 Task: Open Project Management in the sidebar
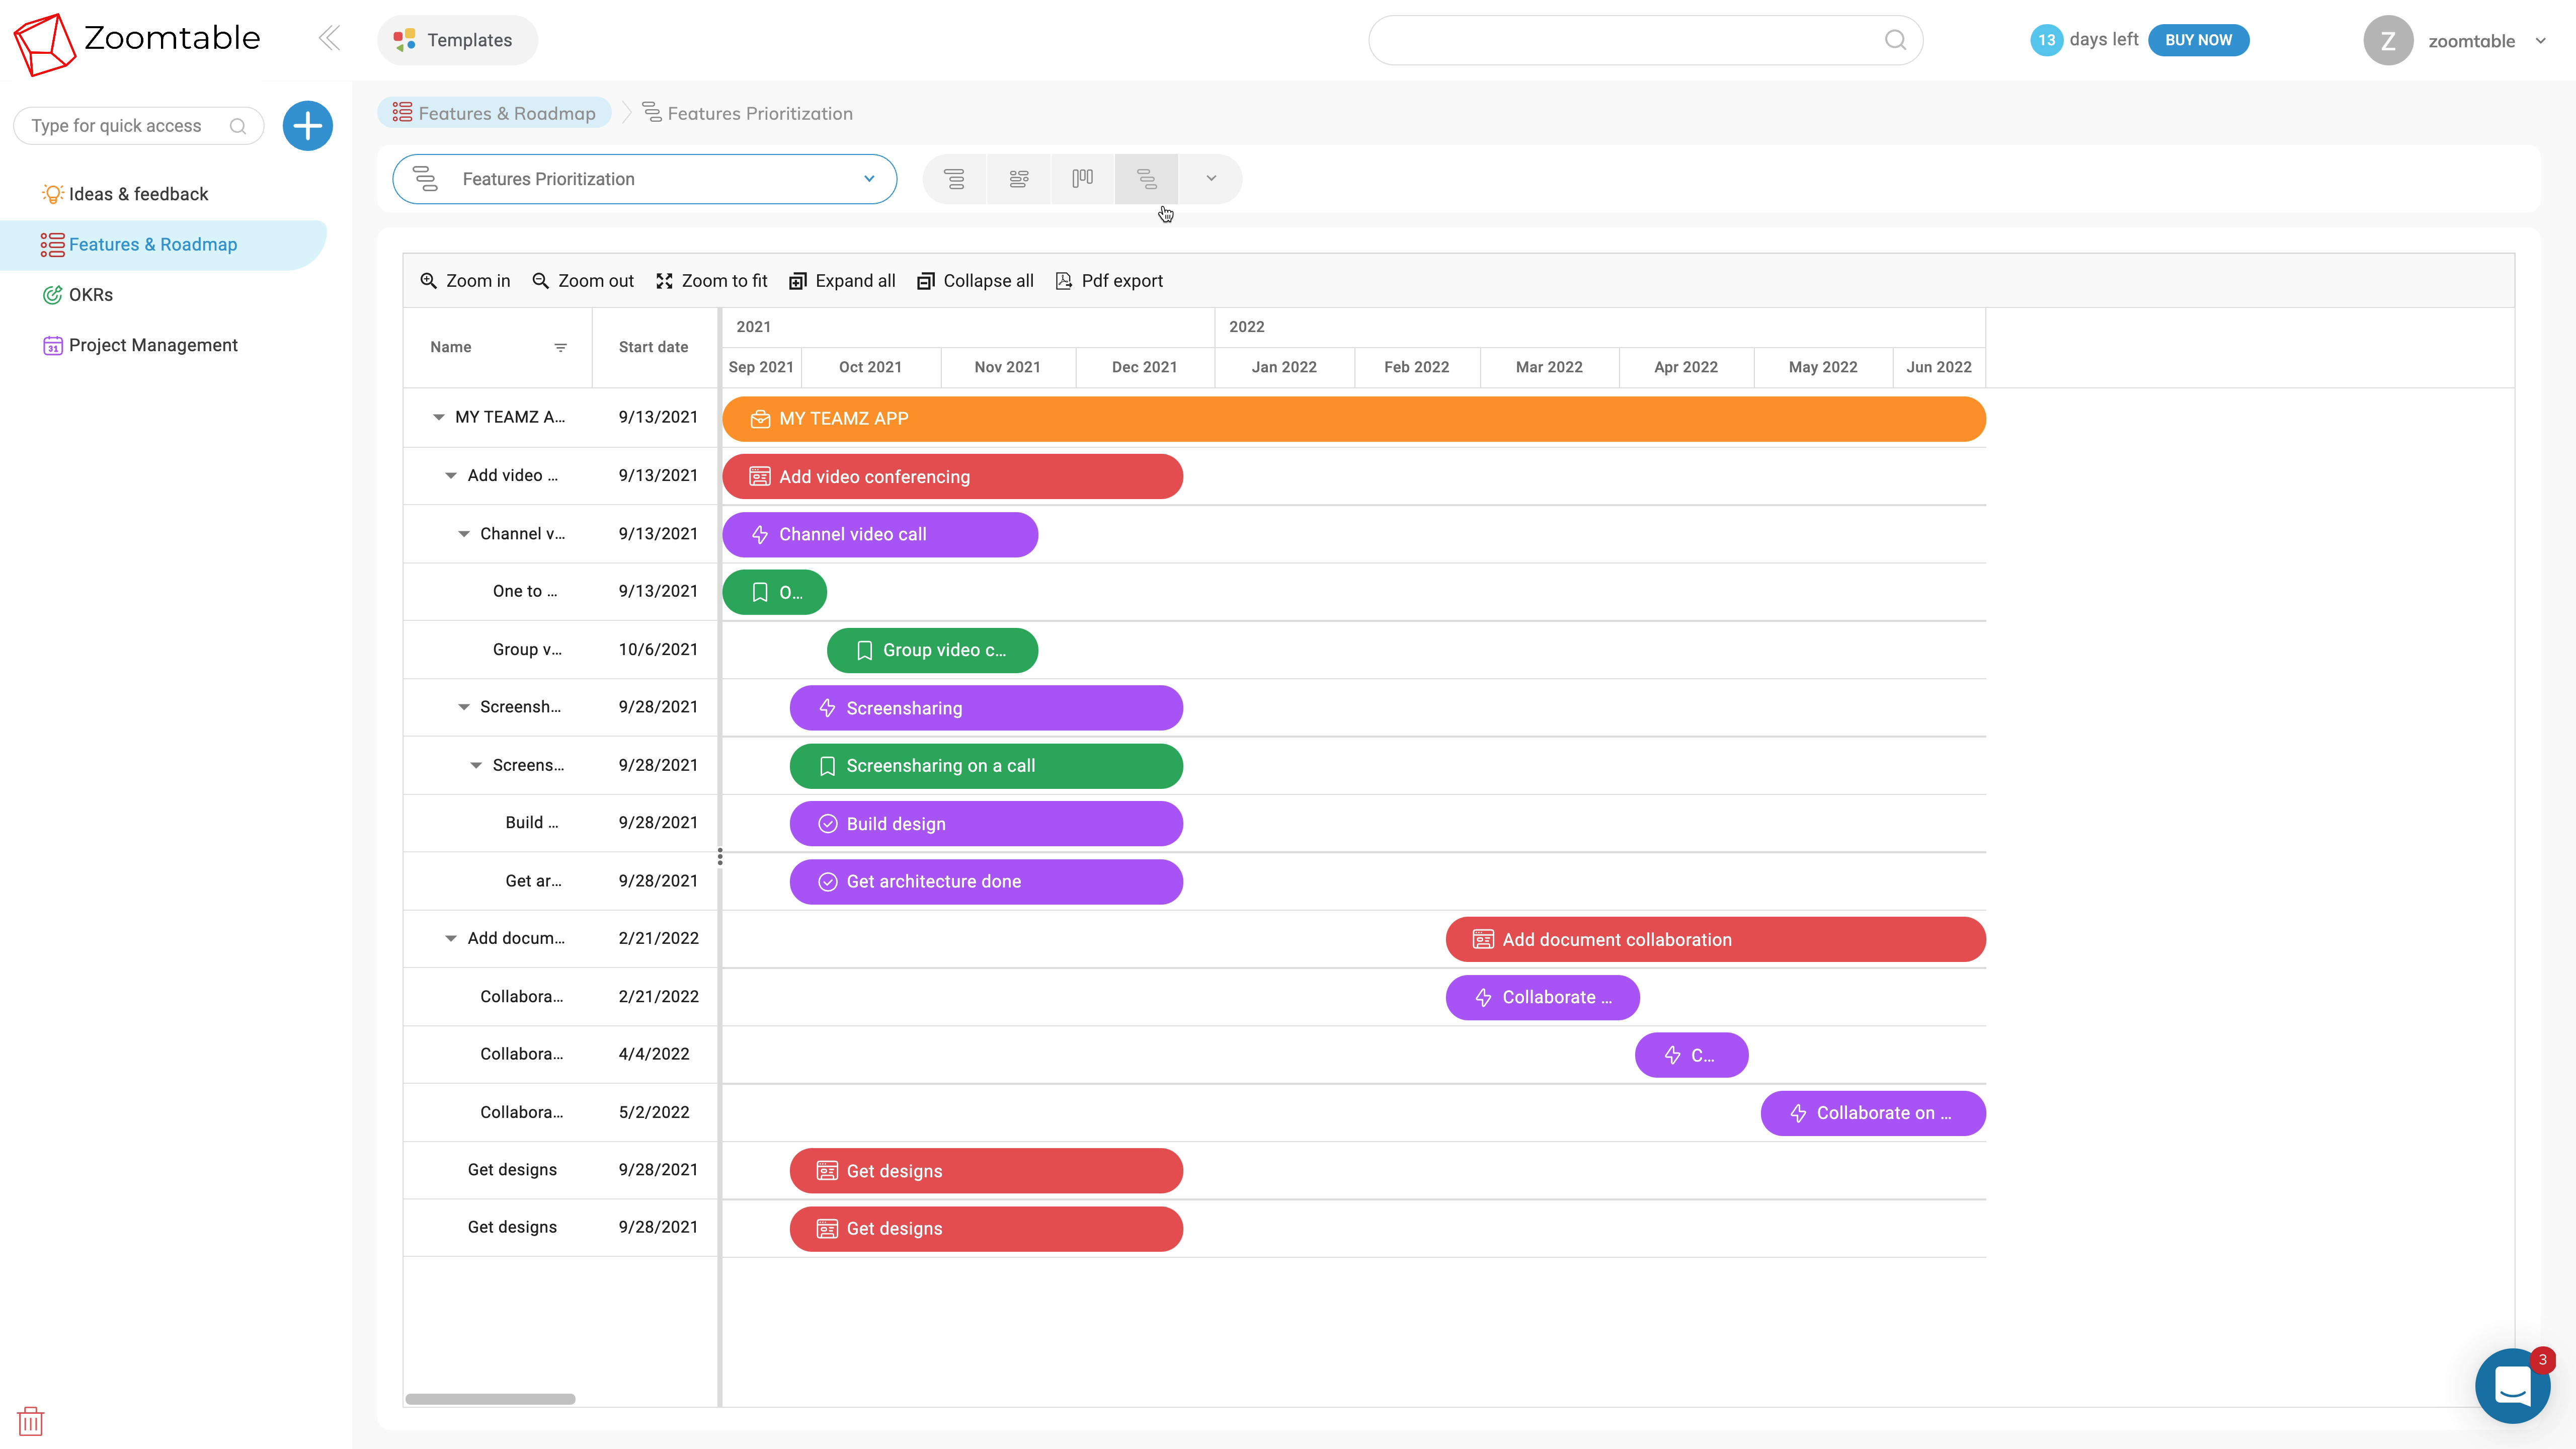click(x=152, y=345)
